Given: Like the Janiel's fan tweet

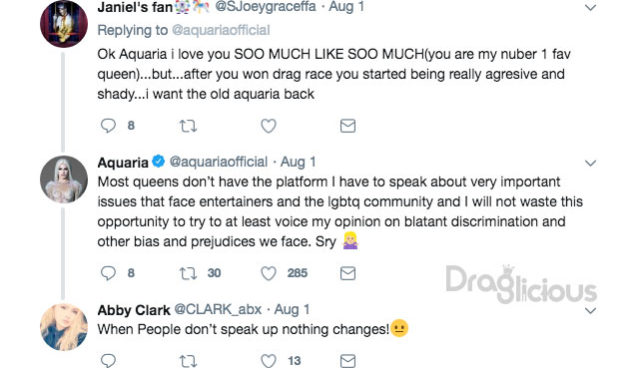Looking at the screenshot, I should [x=269, y=126].
